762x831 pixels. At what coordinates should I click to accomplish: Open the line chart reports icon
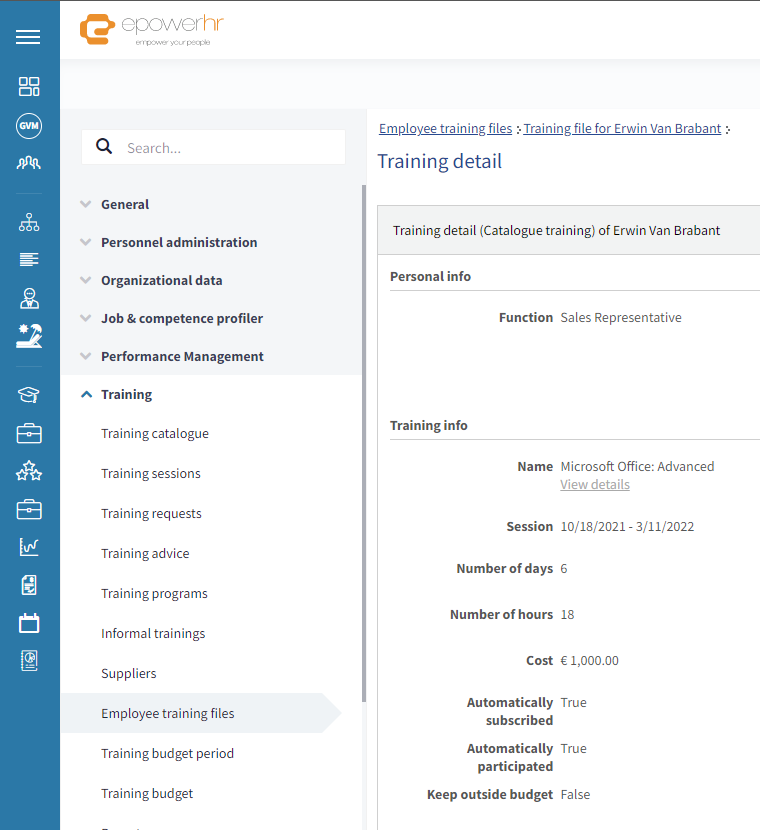29,547
